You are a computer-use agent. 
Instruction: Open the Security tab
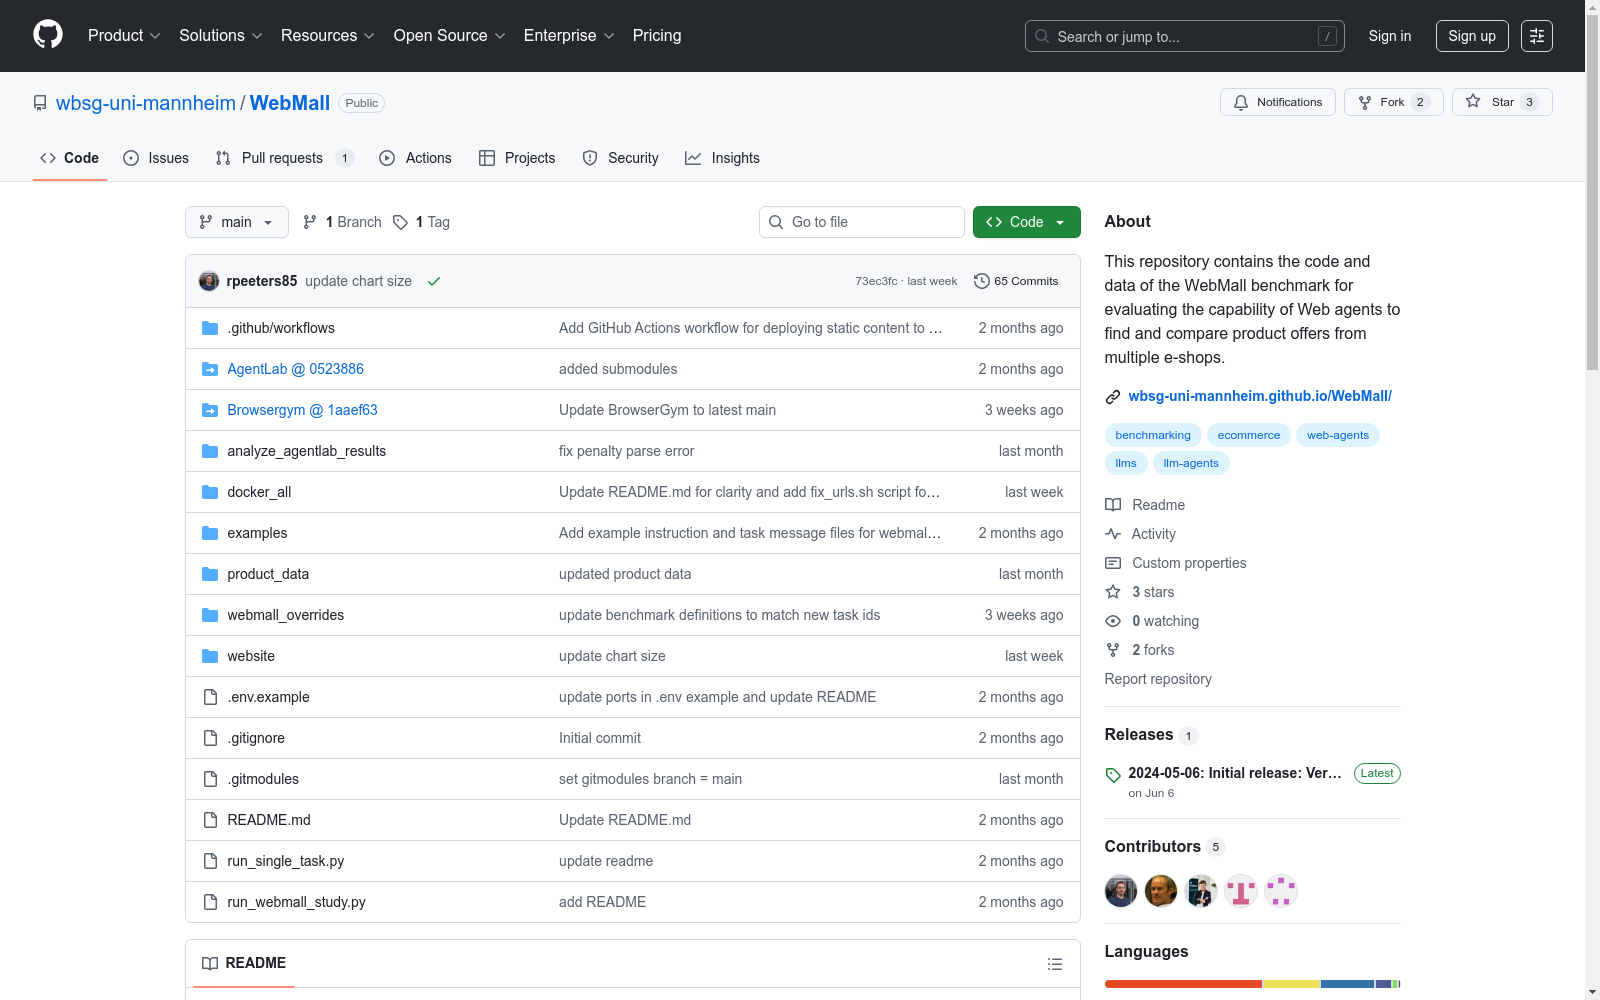click(x=620, y=158)
